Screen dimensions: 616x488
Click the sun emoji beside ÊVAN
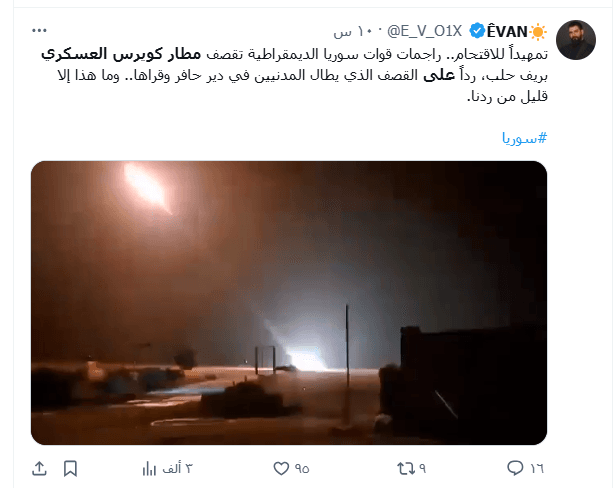[x=538, y=31]
